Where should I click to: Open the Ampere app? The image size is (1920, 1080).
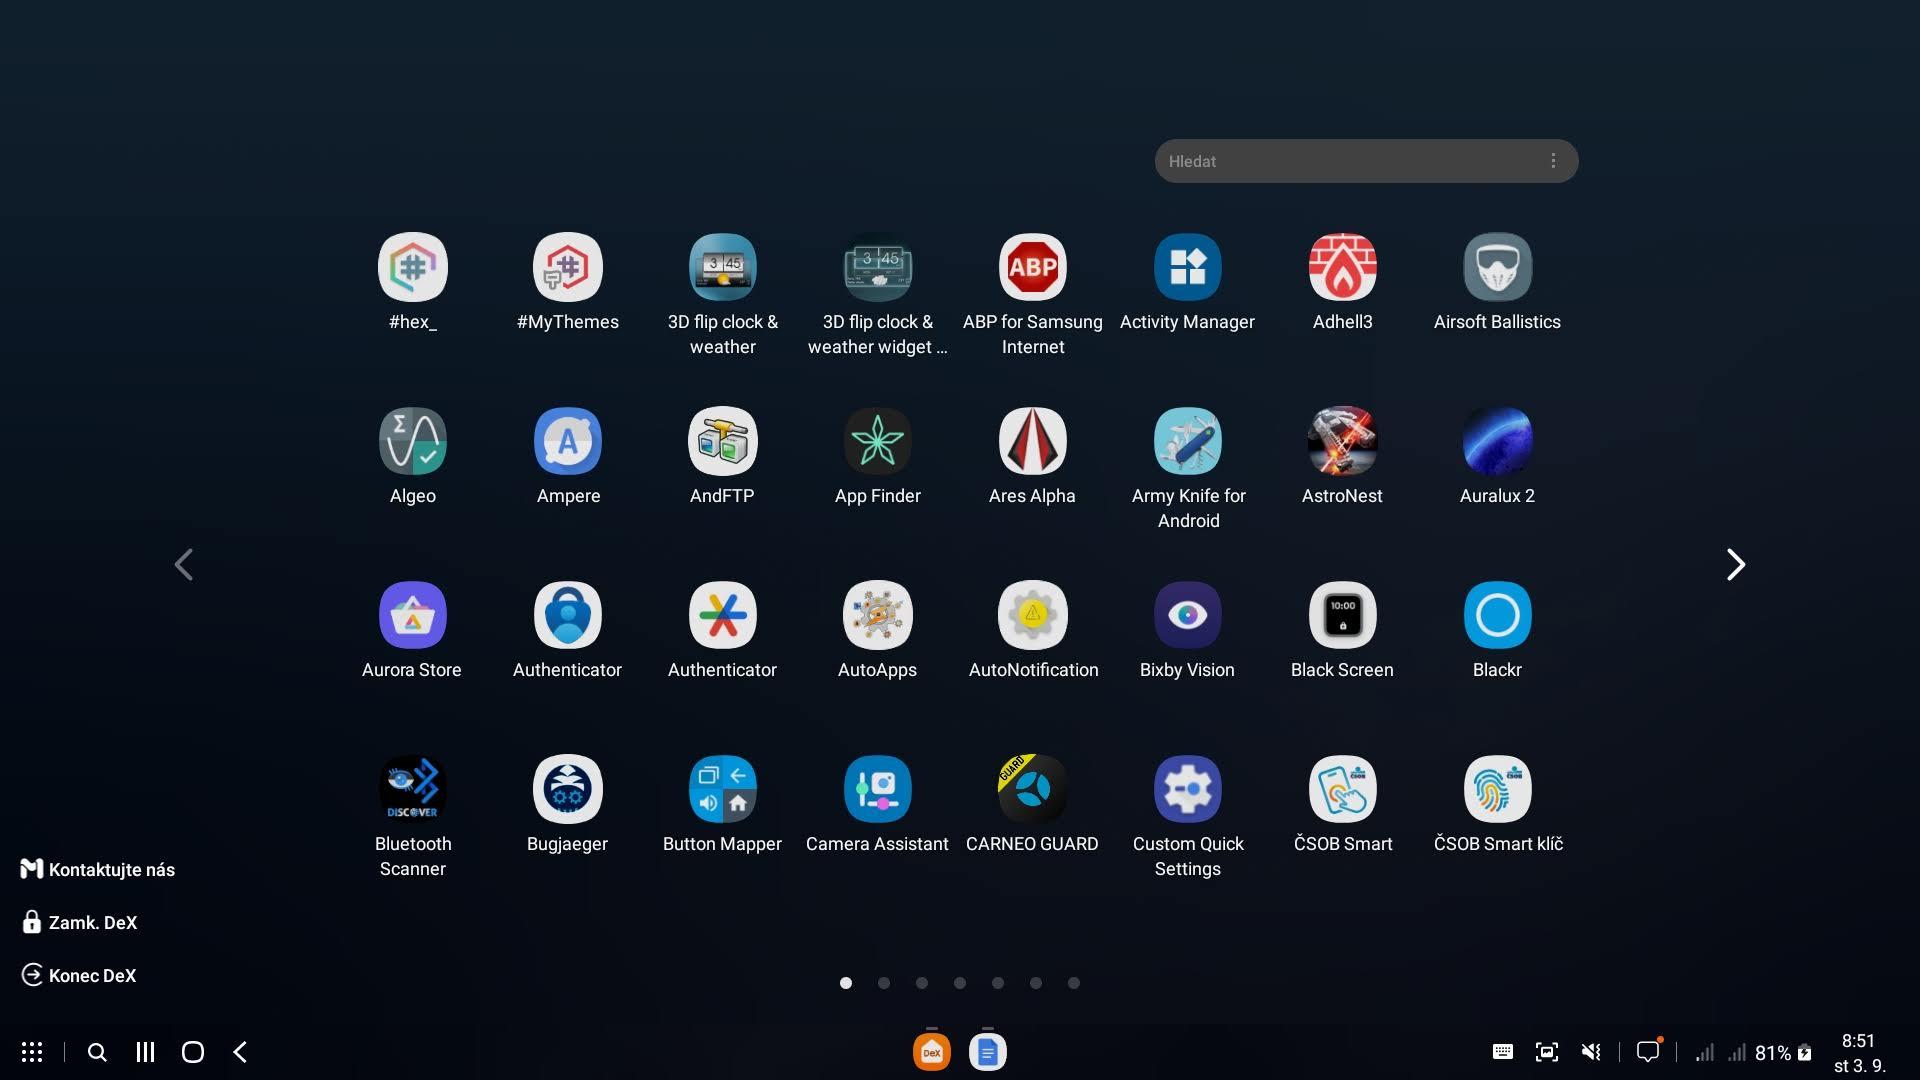click(x=567, y=441)
